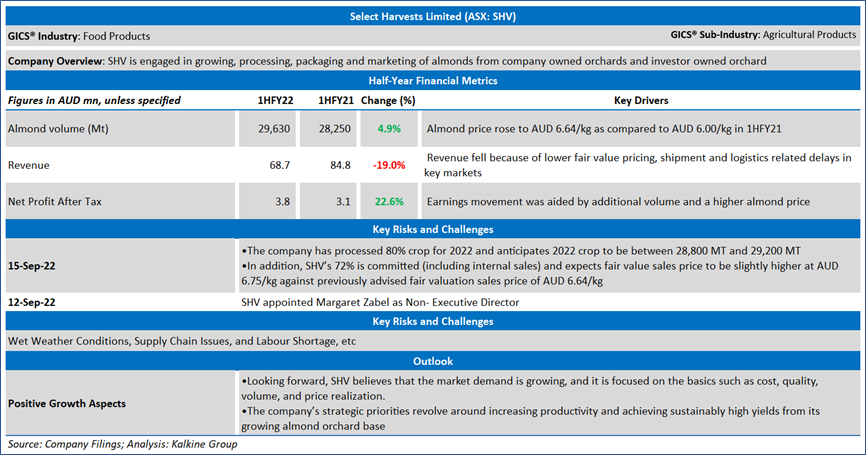Select the Almond volume (Mt) row label
The image size is (866, 455).
click(58, 129)
